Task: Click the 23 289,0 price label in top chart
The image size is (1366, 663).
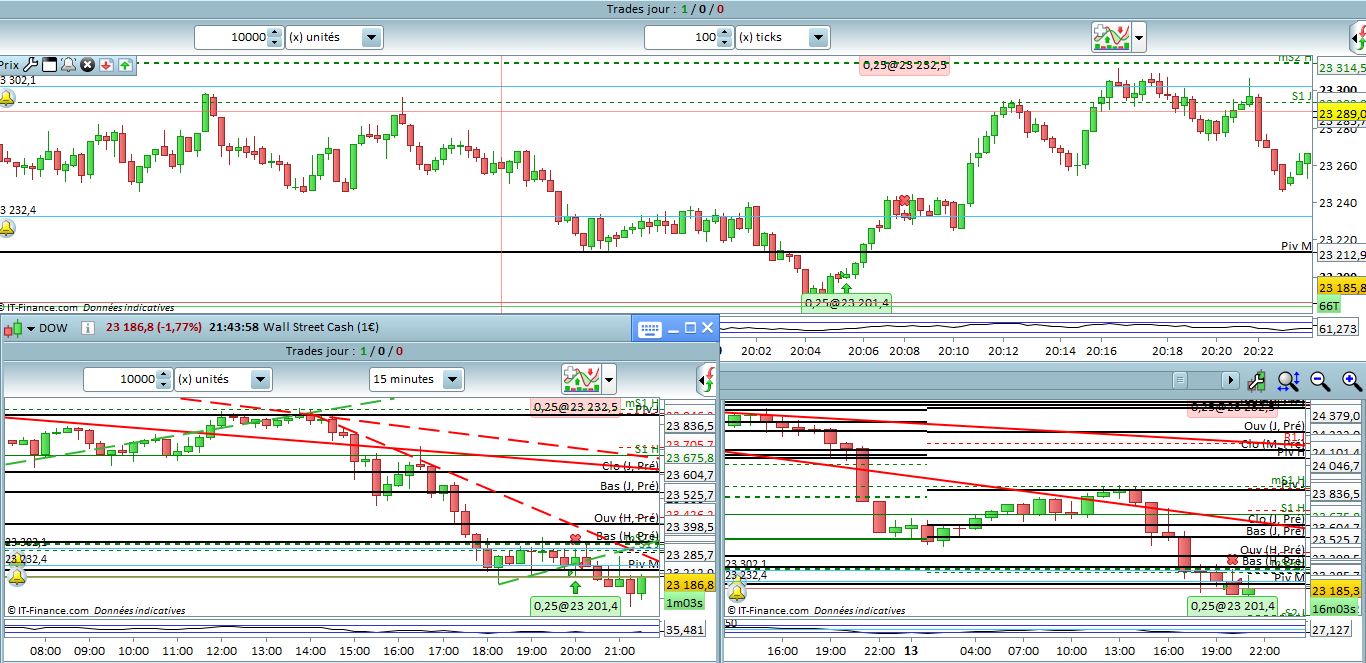Action: point(1342,114)
